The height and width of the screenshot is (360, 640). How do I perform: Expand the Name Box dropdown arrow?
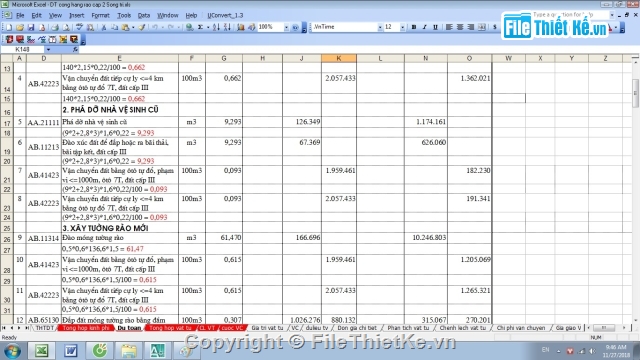[x=48, y=49]
